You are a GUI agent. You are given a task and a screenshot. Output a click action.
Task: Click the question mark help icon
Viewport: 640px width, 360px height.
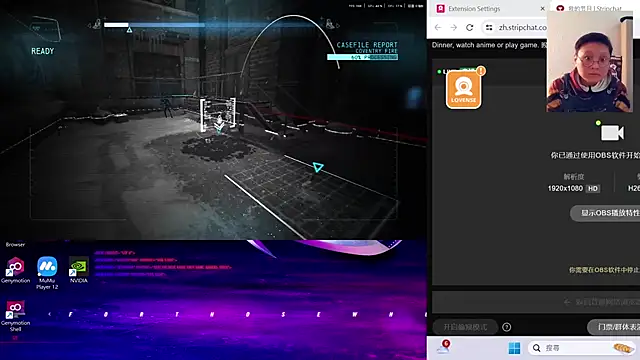tap(507, 327)
